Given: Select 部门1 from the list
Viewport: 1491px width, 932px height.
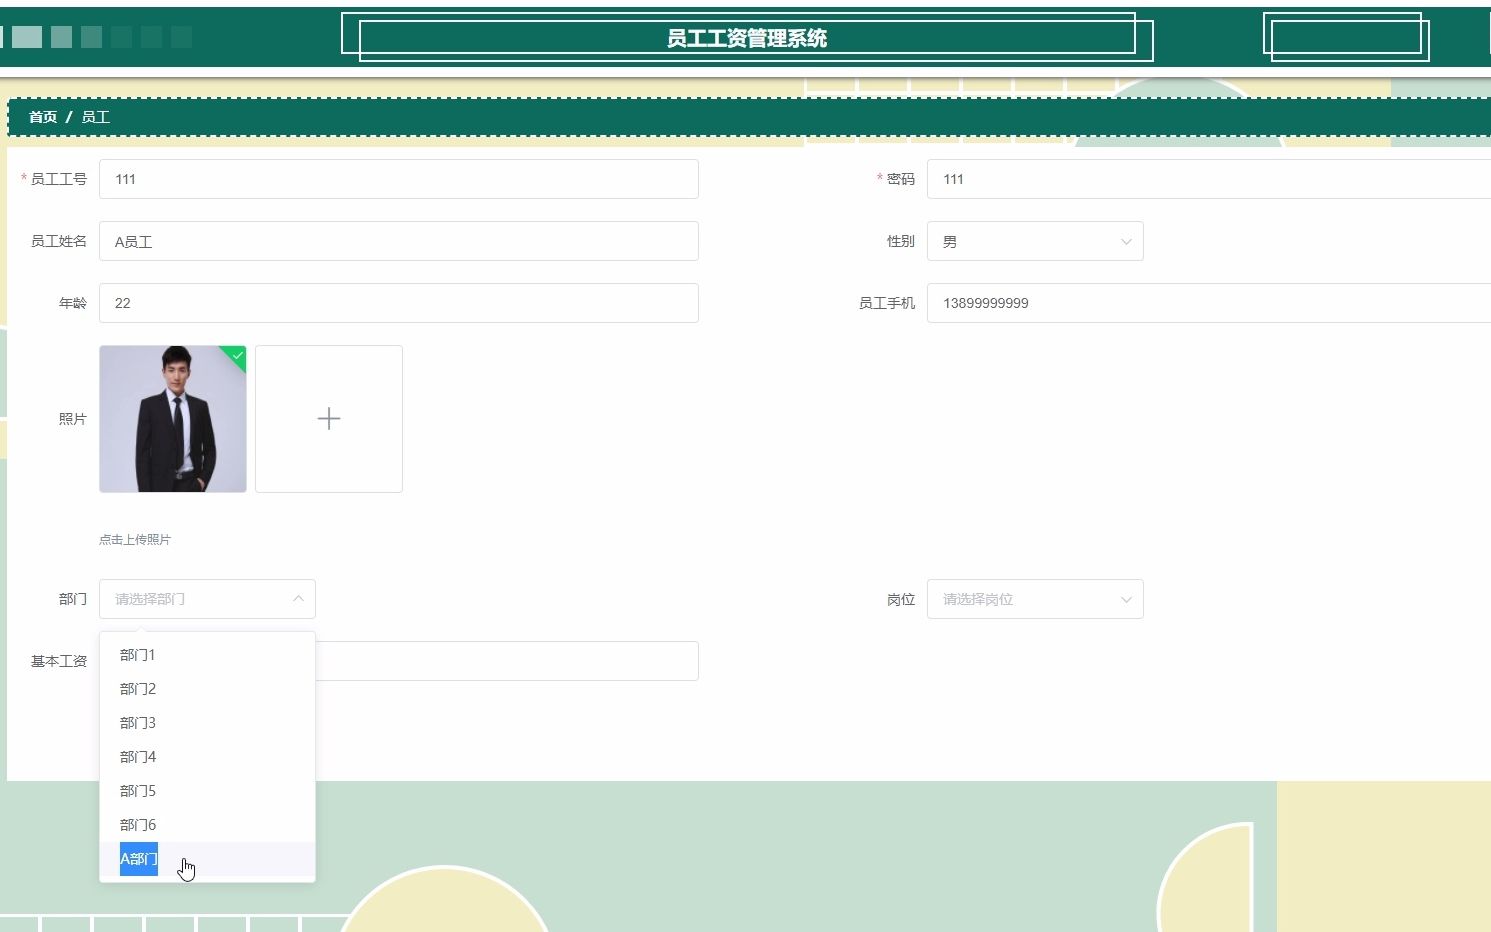Looking at the screenshot, I should (x=207, y=655).
